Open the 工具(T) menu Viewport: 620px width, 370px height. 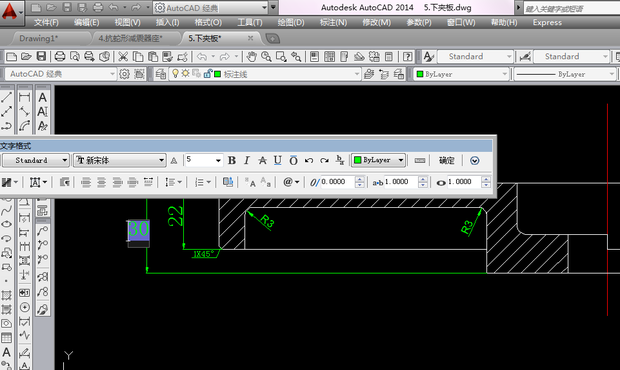point(250,23)
